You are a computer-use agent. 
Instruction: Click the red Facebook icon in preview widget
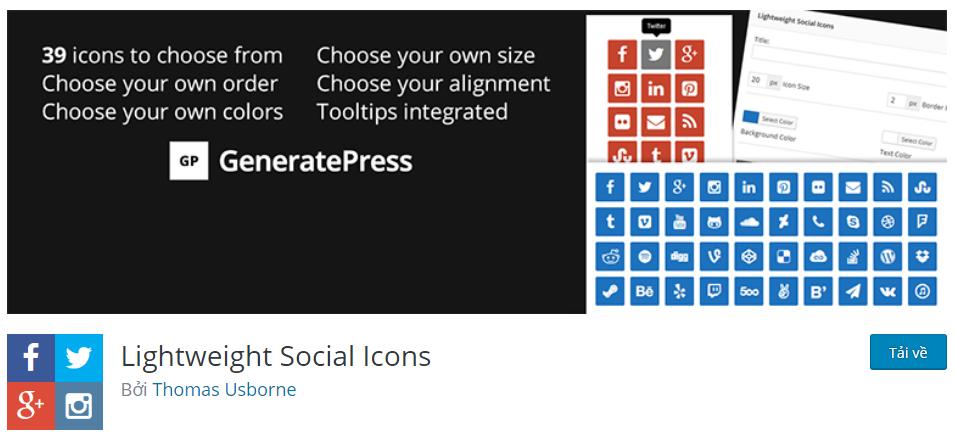point(622,55)
